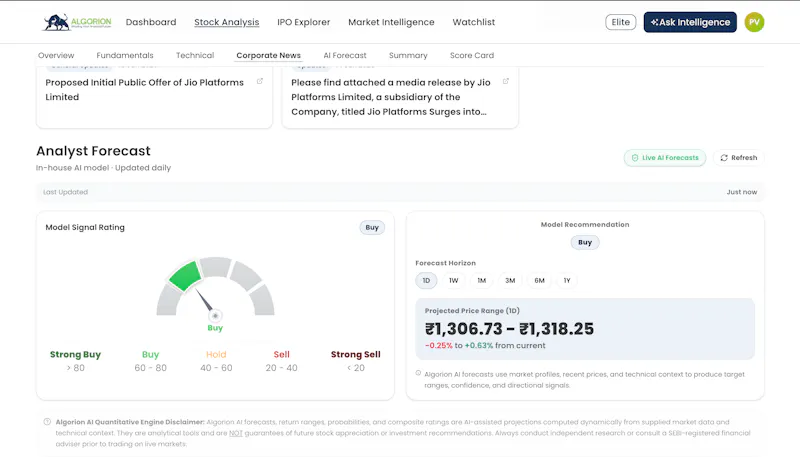Screen dimensions: 800x457
Task: Open the Score Card tab
Action: 472,55
